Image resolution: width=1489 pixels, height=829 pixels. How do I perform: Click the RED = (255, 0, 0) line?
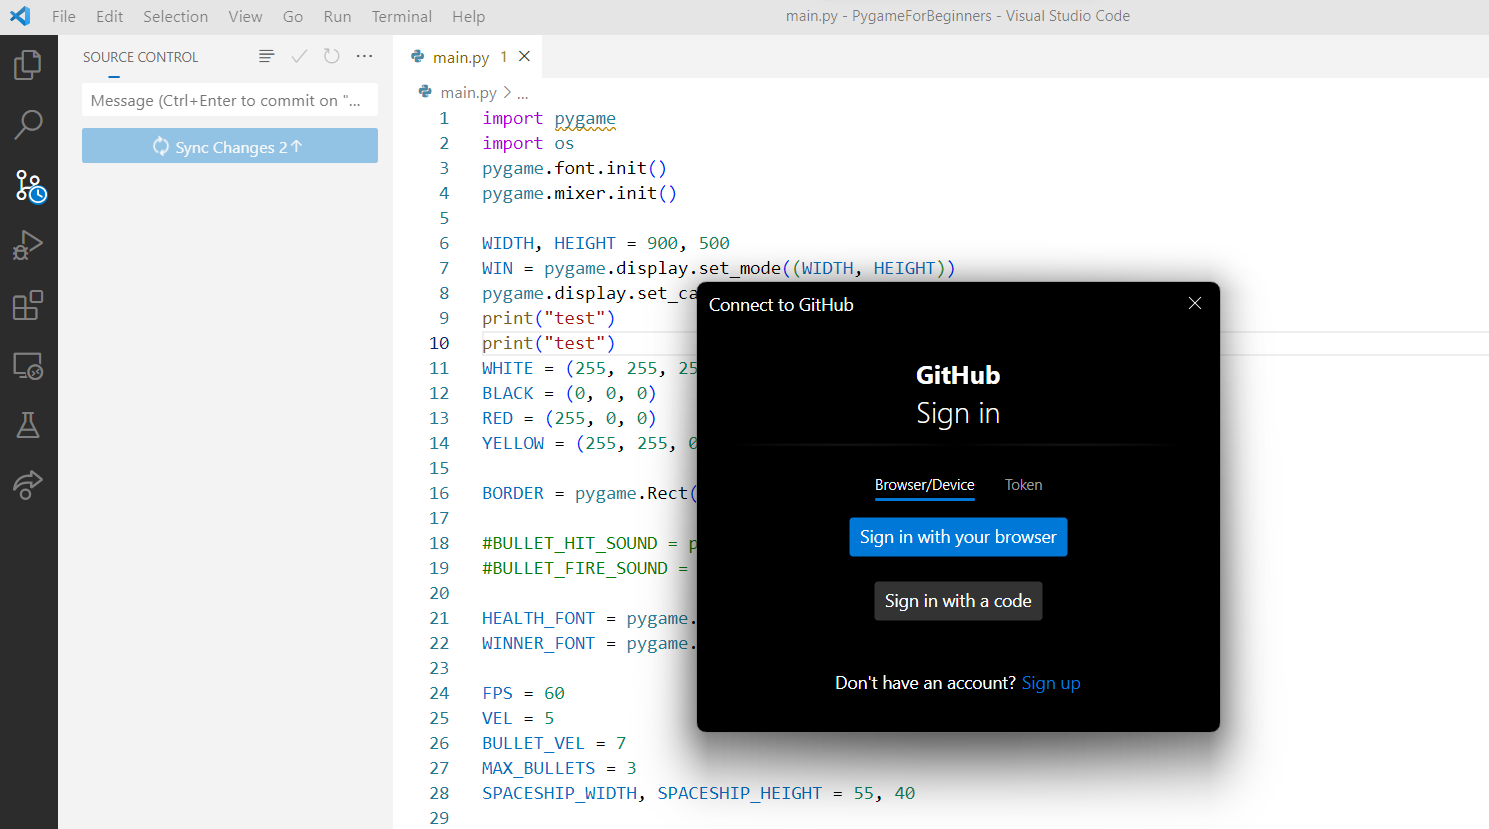[569, 418]
